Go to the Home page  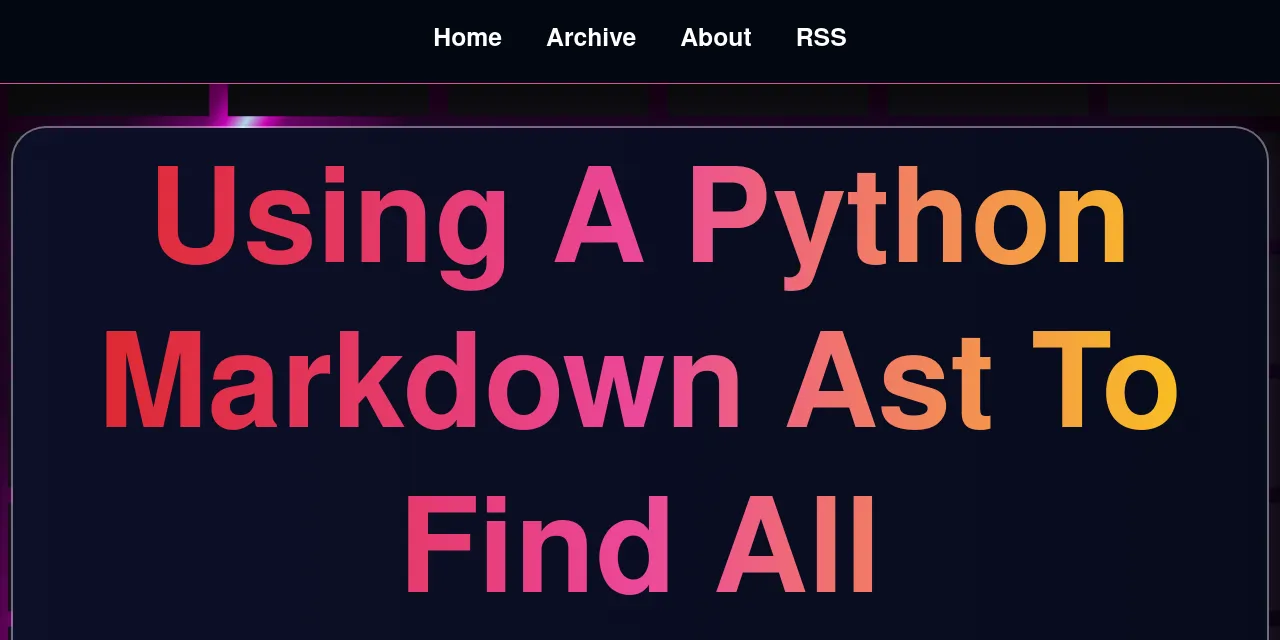tap(467, 37)
